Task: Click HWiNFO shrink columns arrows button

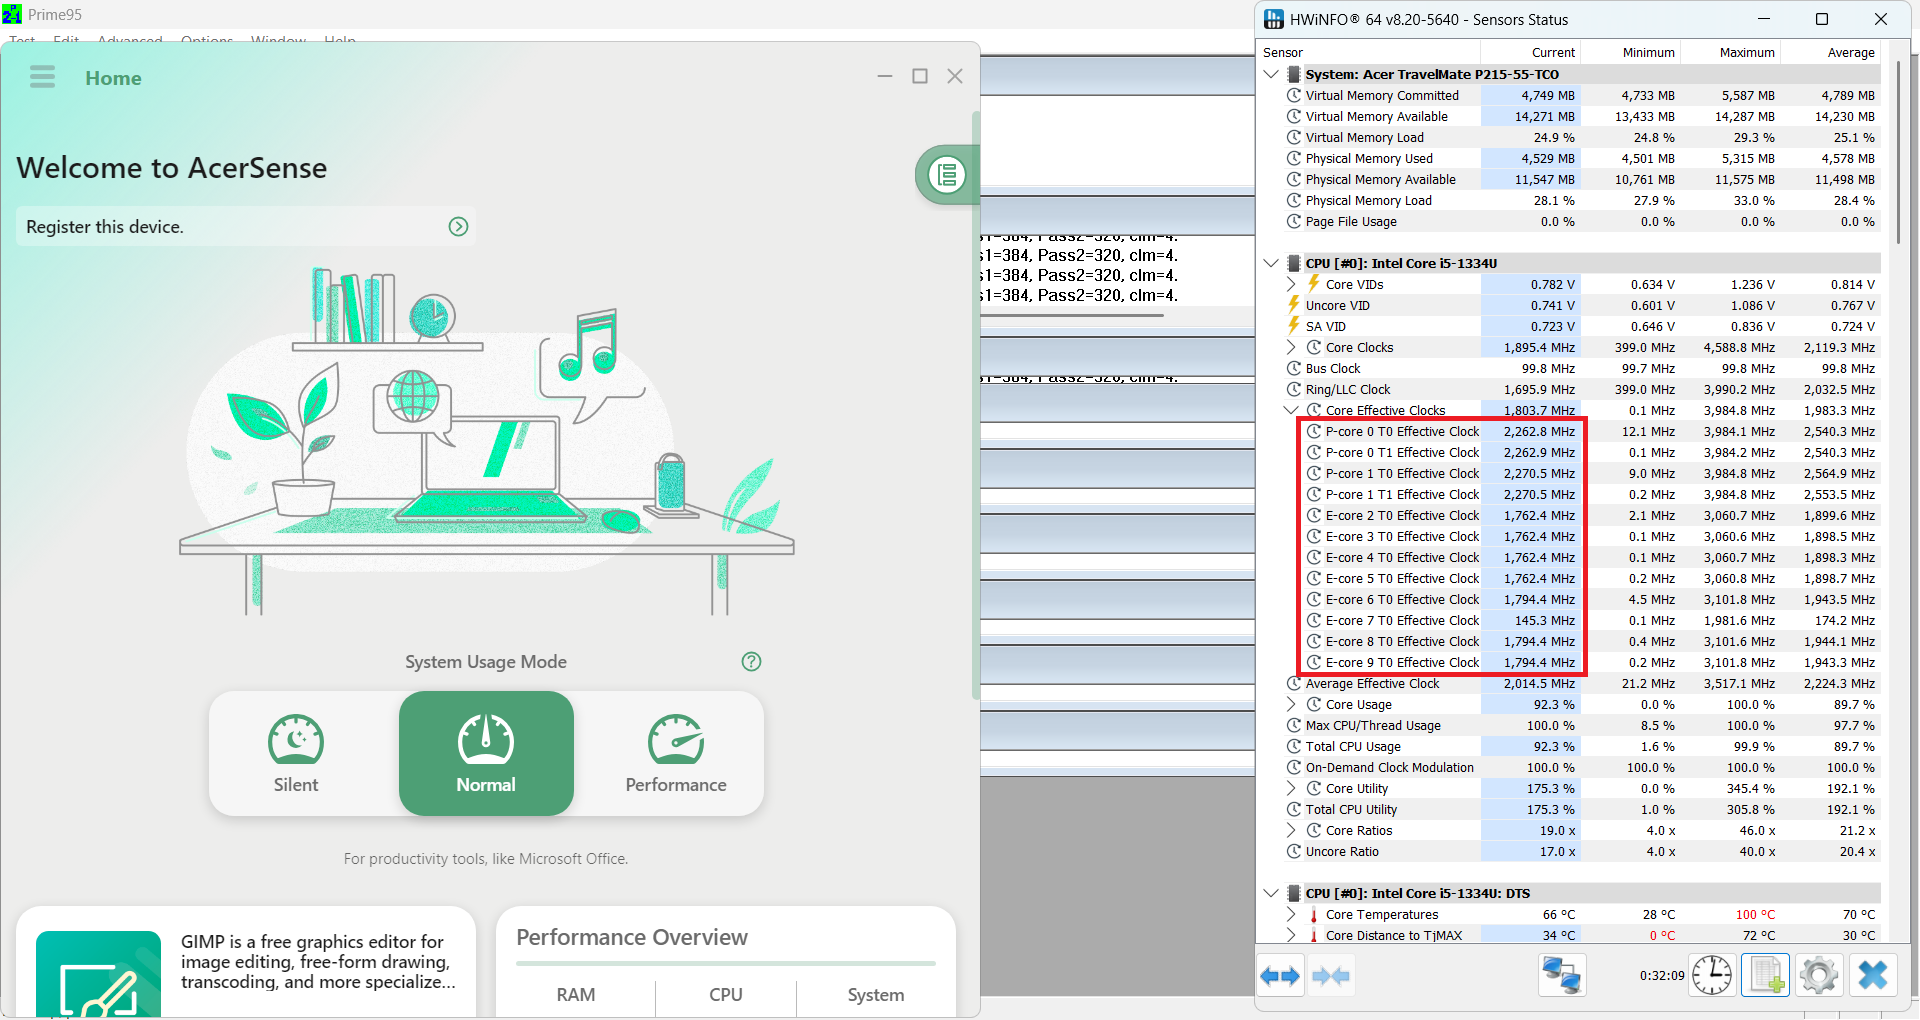Action: [1330, 975]
